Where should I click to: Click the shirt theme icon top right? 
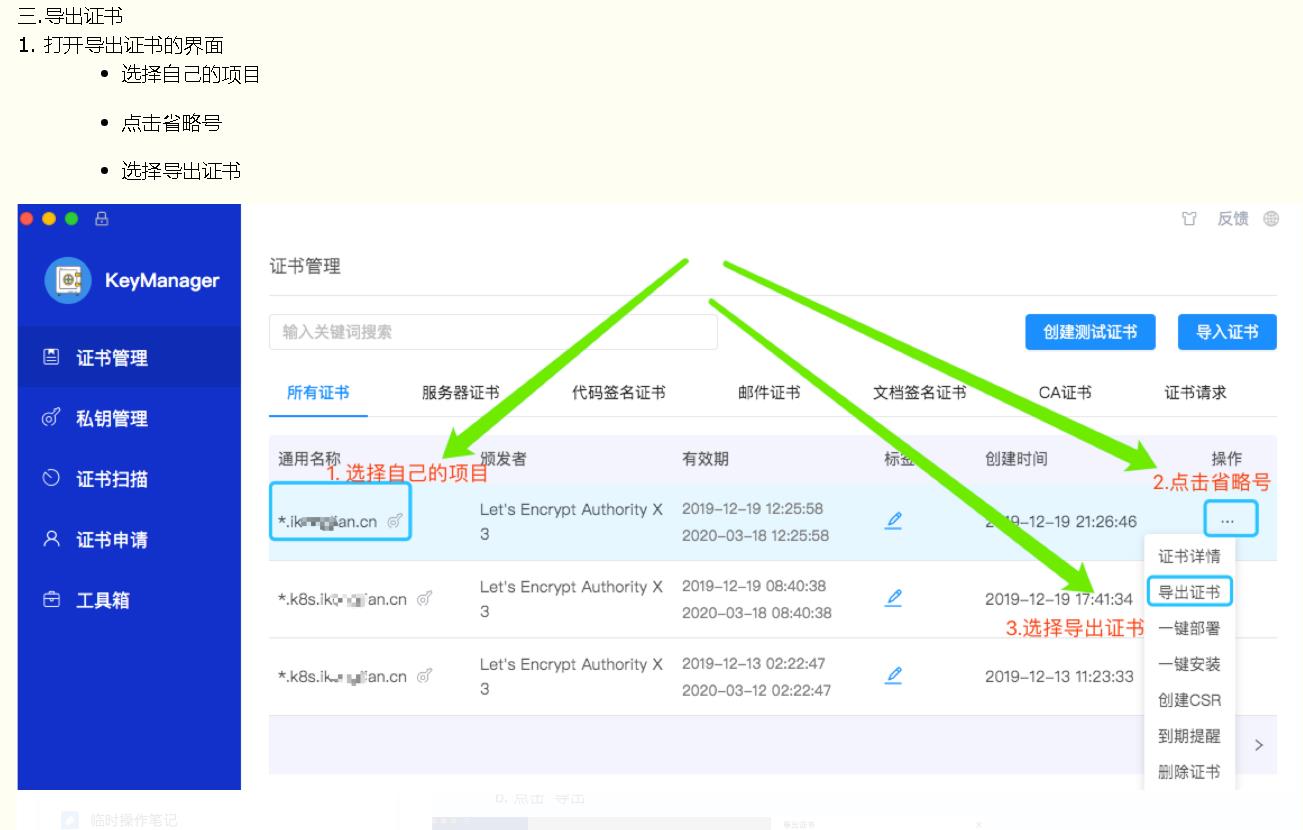1191,219
